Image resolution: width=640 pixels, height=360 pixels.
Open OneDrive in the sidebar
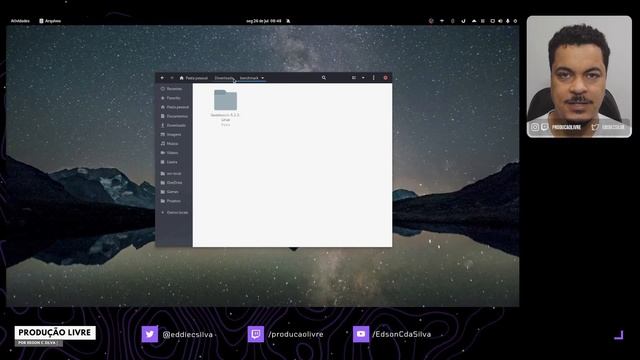pos(172,182)
